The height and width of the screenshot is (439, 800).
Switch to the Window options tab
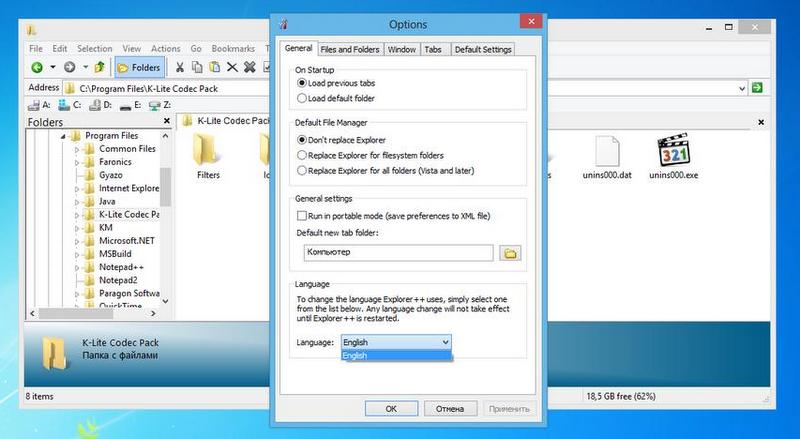pyautogui.click(x=402, y=50)
